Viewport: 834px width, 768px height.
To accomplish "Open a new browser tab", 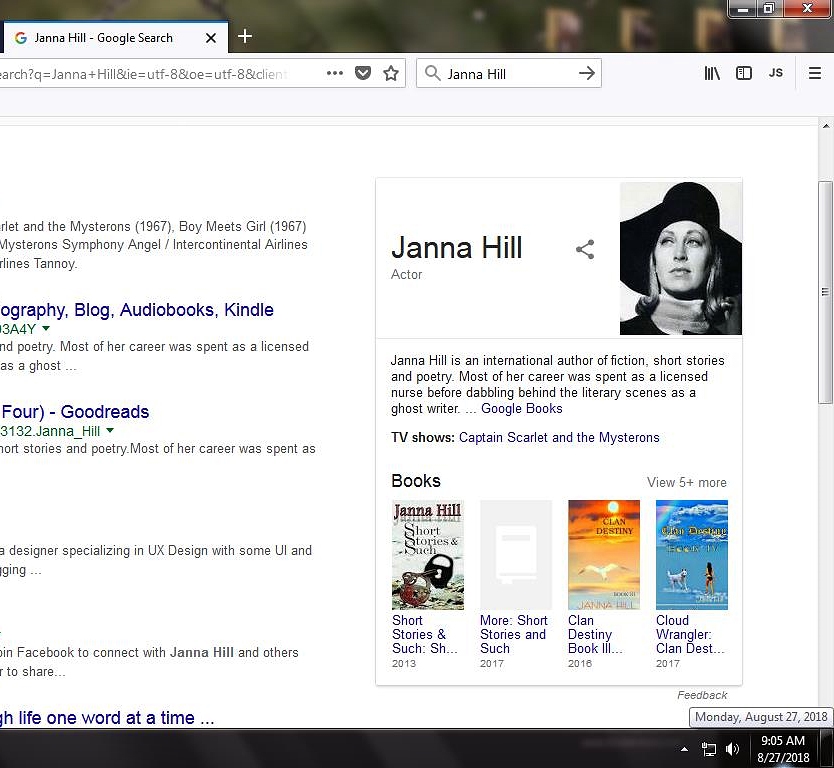I will click(245, 37).
